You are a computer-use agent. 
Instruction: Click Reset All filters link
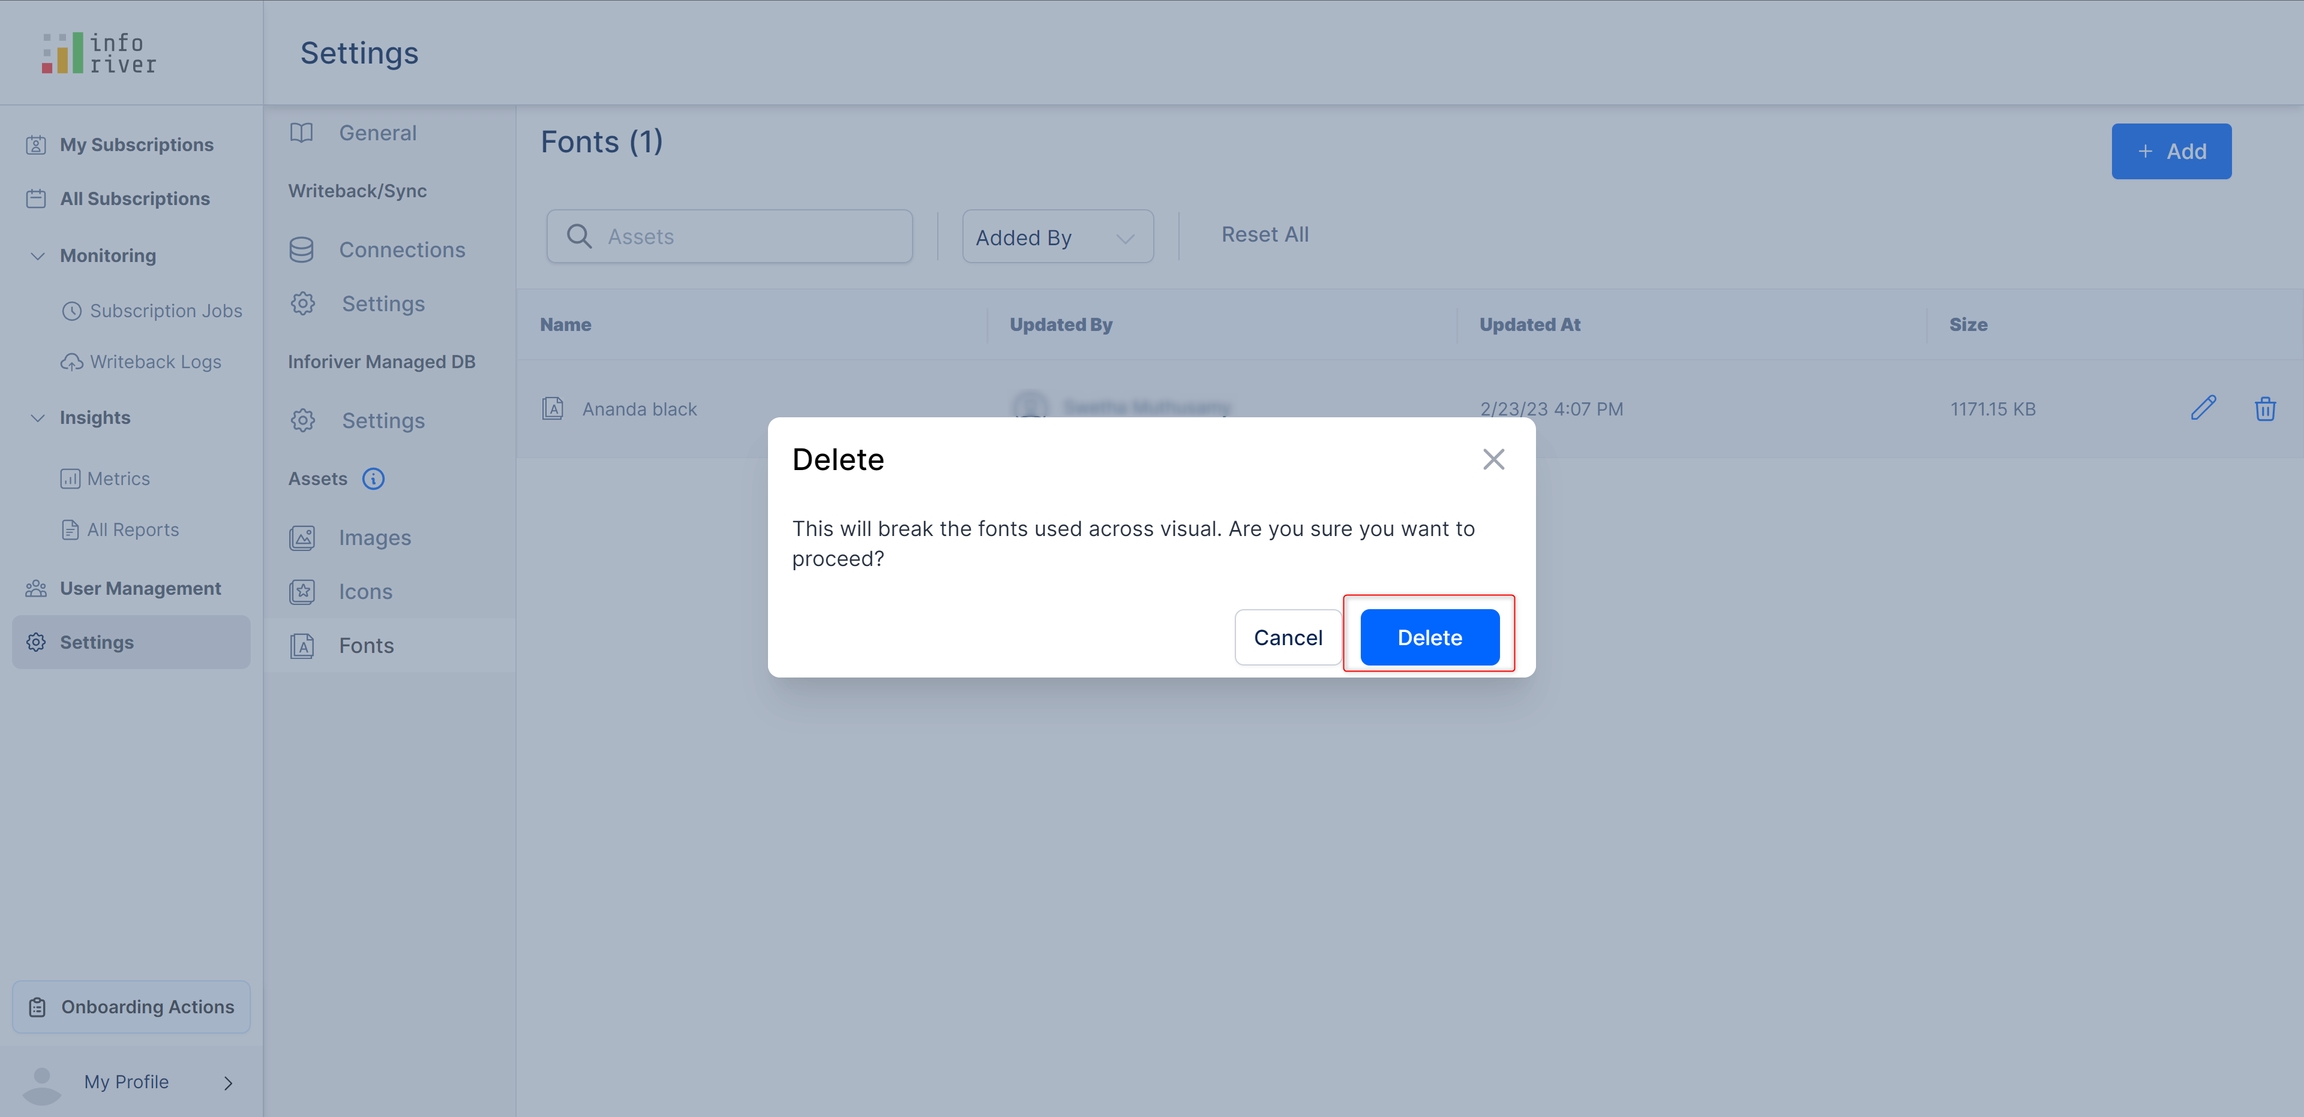pyautogui.click(x=1264, y=234)
